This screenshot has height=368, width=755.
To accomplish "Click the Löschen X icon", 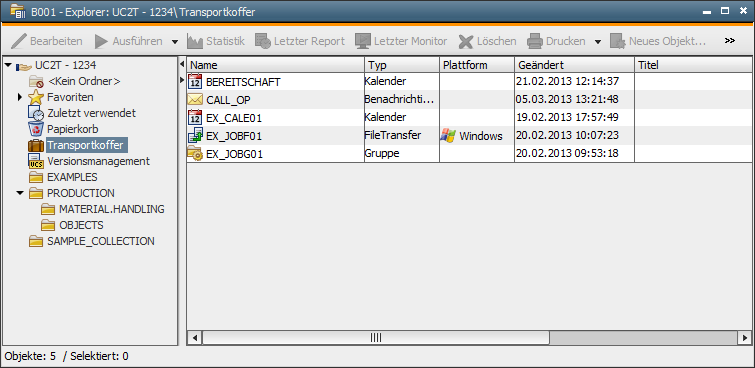I will pyautogui.click(x=466, y=41).
